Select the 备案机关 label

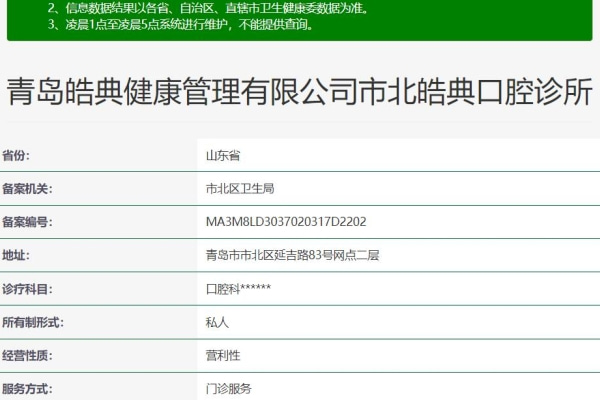(x=27, y=189)
